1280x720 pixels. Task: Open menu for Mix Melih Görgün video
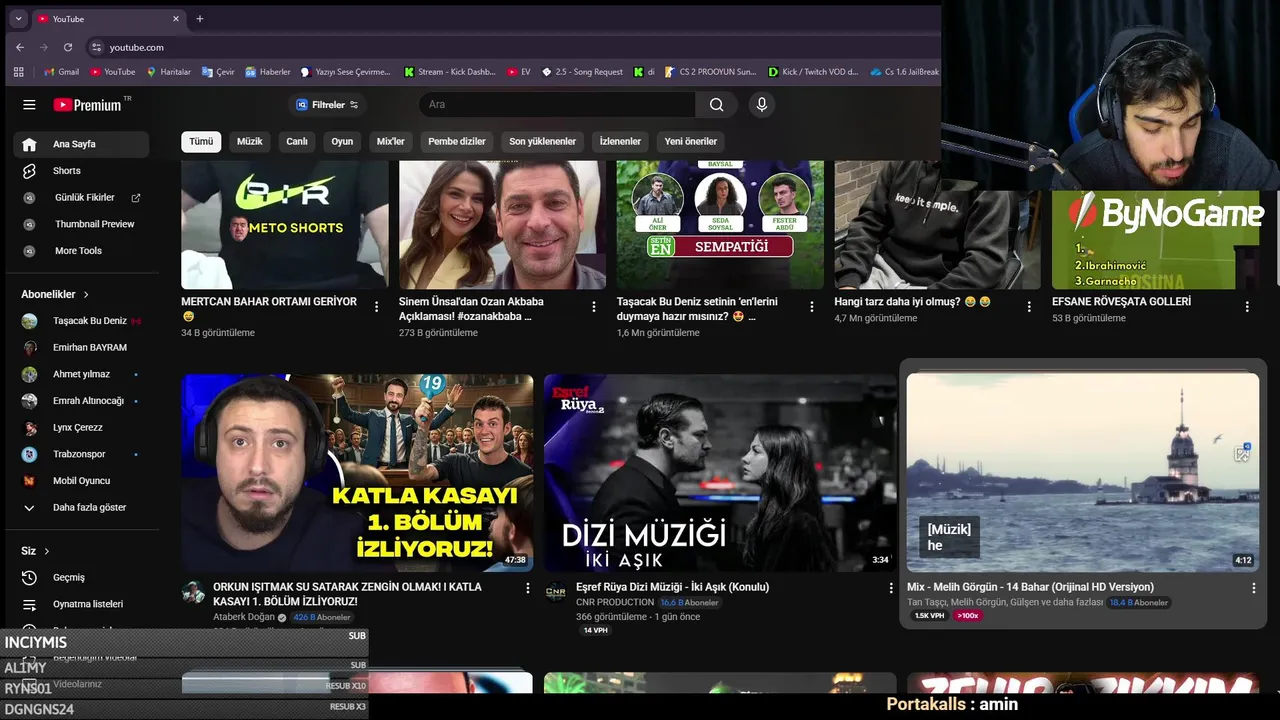click(x=1253, y=588)
